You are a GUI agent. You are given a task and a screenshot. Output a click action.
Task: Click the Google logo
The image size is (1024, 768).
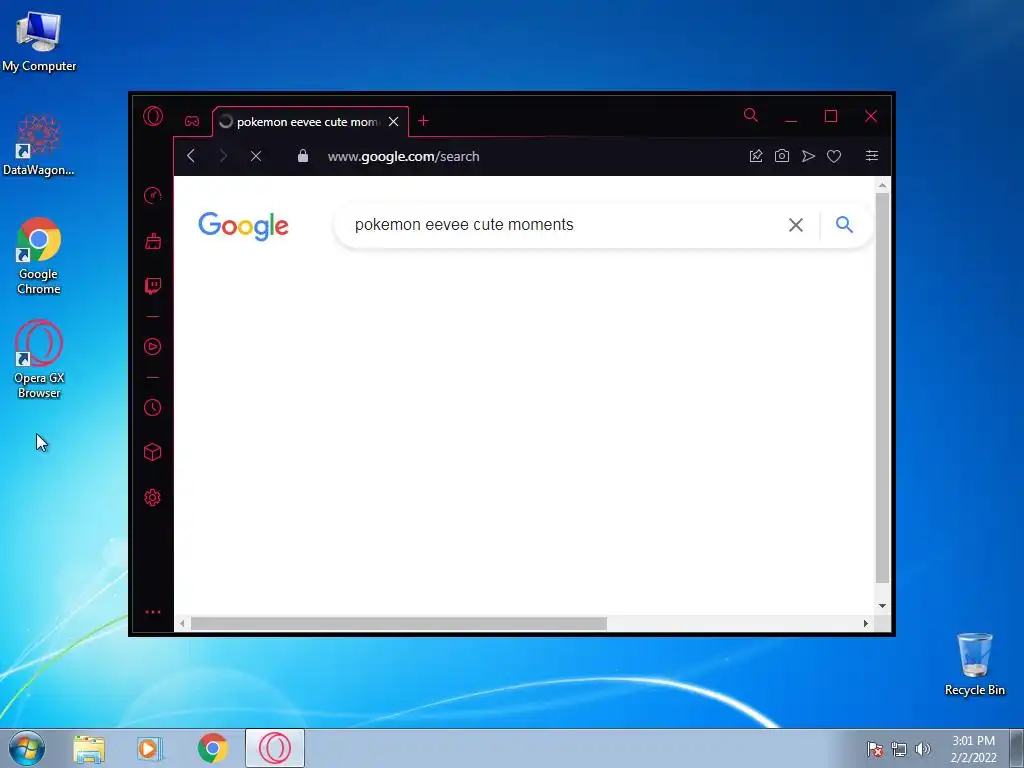243,226
